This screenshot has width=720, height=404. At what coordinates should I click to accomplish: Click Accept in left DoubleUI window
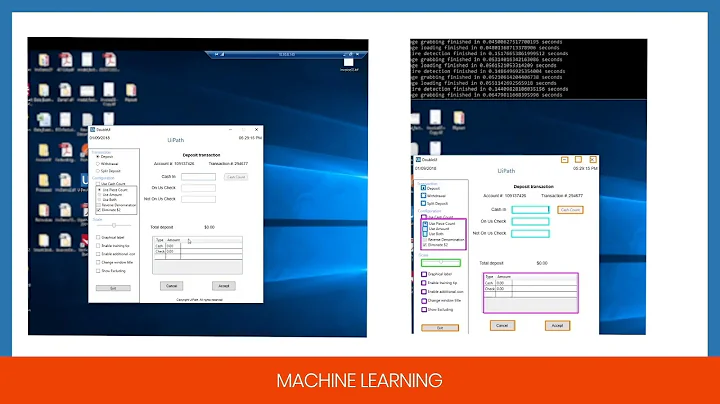pyautogui.click(x=224, y=286)
